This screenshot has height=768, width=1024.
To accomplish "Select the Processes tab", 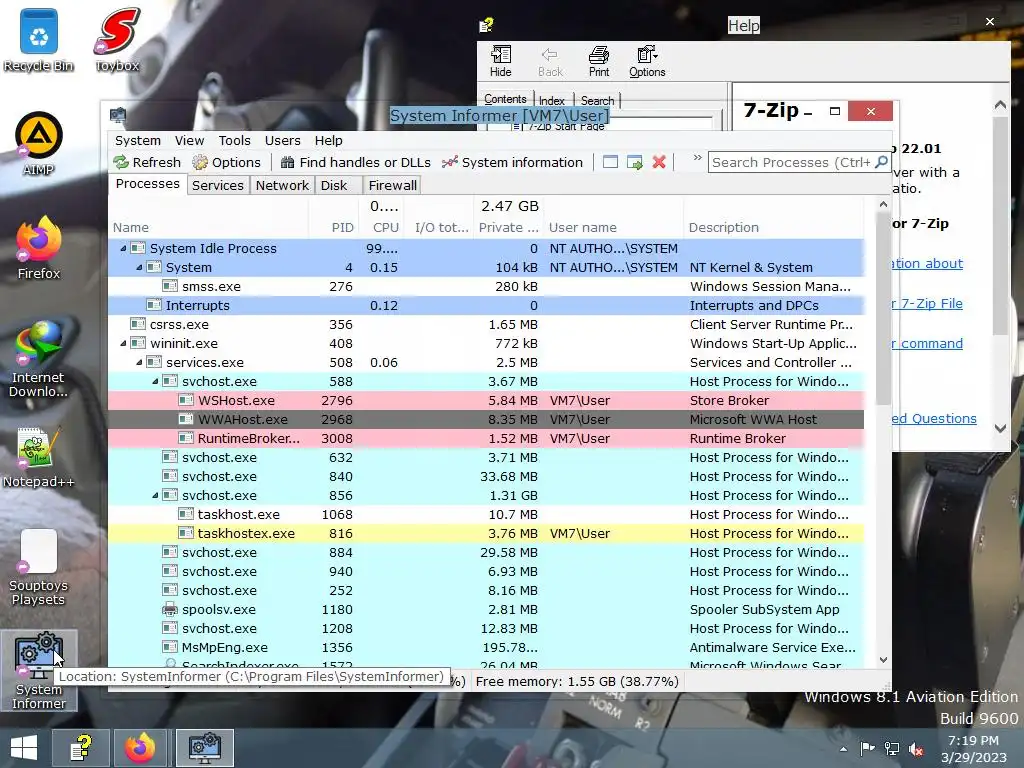I will pos(147,184).
